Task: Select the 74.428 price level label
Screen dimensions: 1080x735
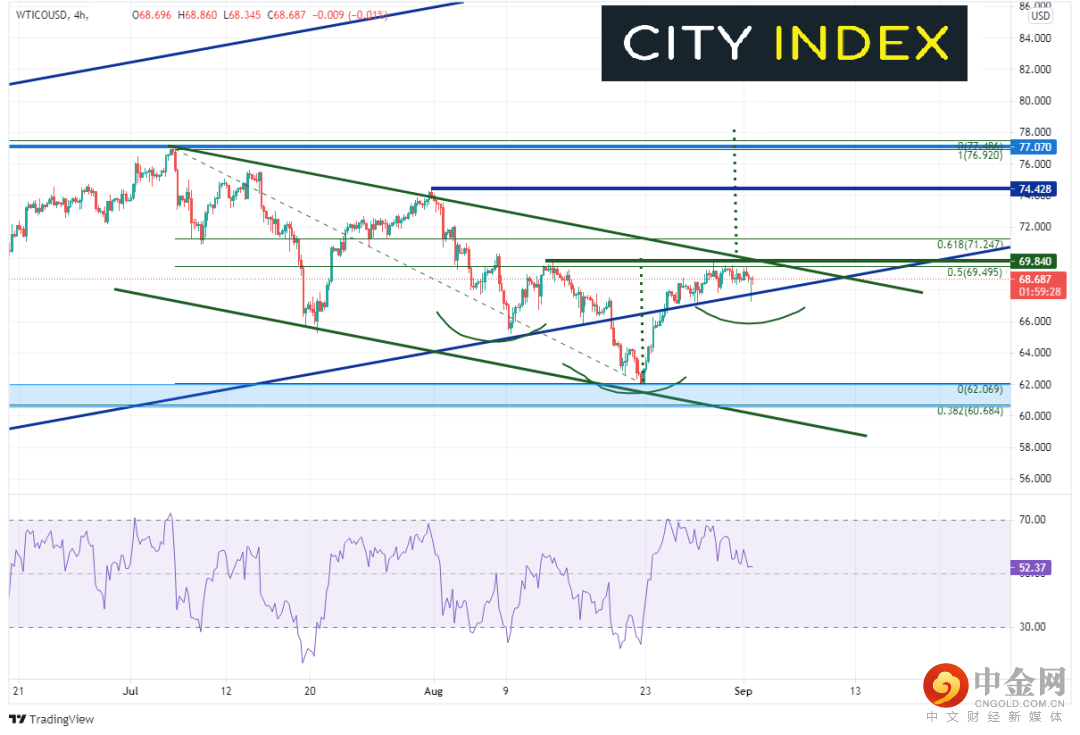Action: [1035, 189]
